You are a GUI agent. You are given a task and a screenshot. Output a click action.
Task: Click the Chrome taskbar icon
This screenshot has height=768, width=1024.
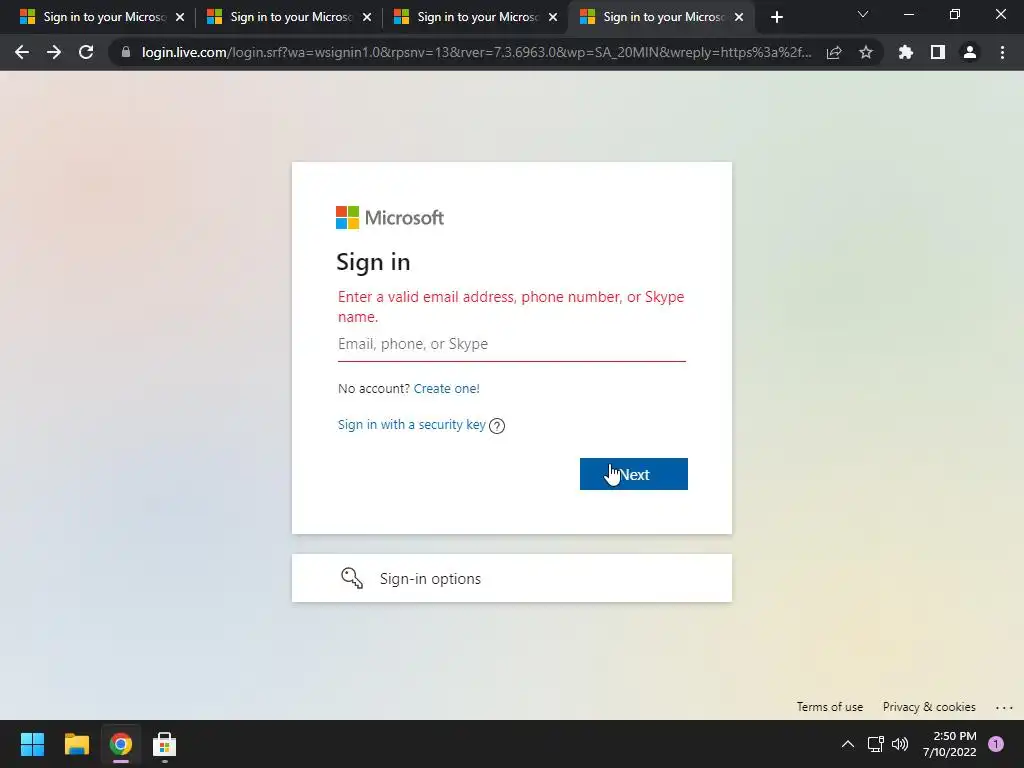coord(121,744)
